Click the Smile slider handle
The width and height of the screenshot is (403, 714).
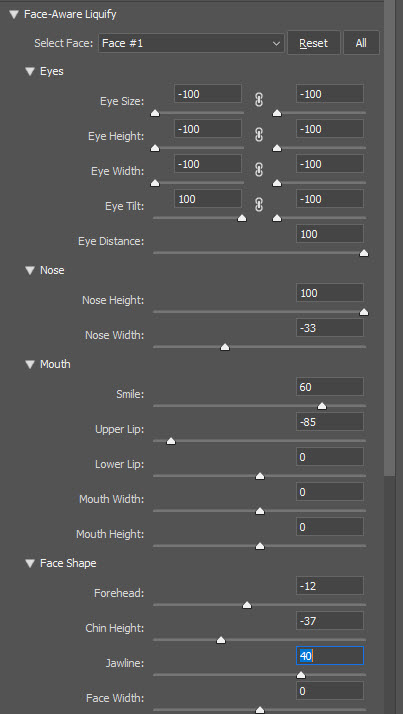pos(322,406)
